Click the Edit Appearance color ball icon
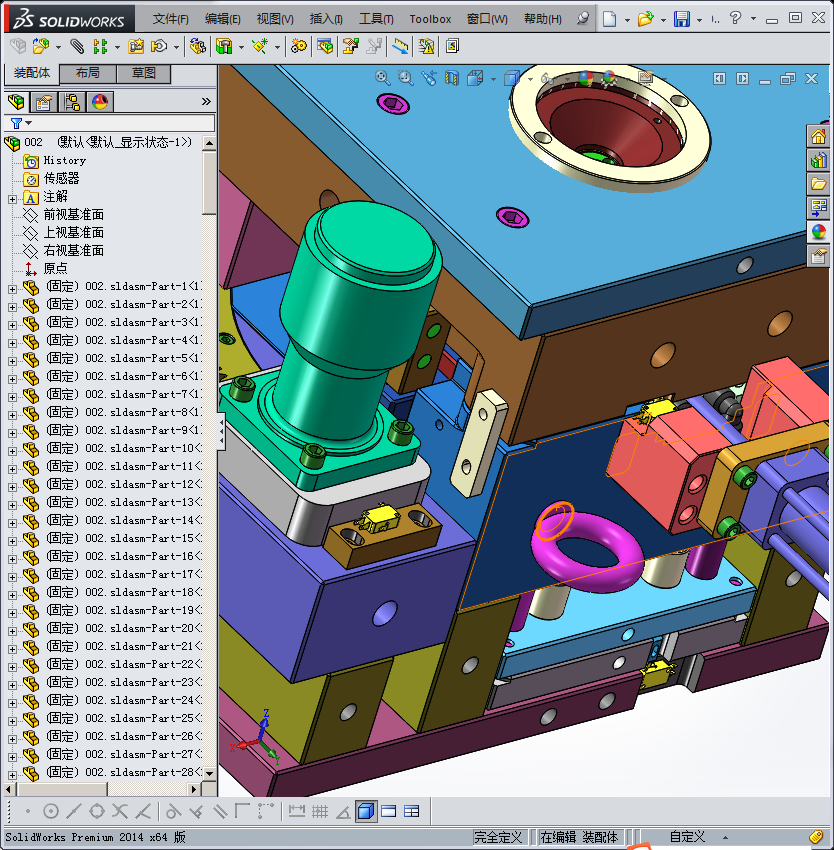Image resolution: width=834 pixels, height=850 pixels. (x=586, y=78)
